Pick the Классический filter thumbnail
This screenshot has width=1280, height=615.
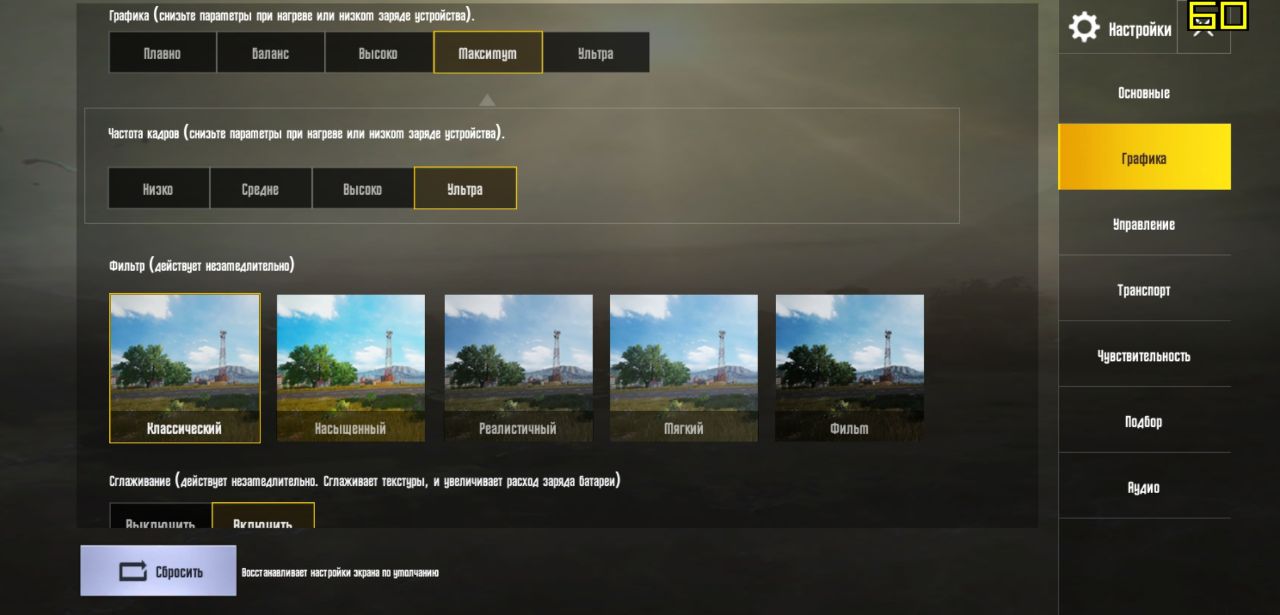click(x=185, y=368)
